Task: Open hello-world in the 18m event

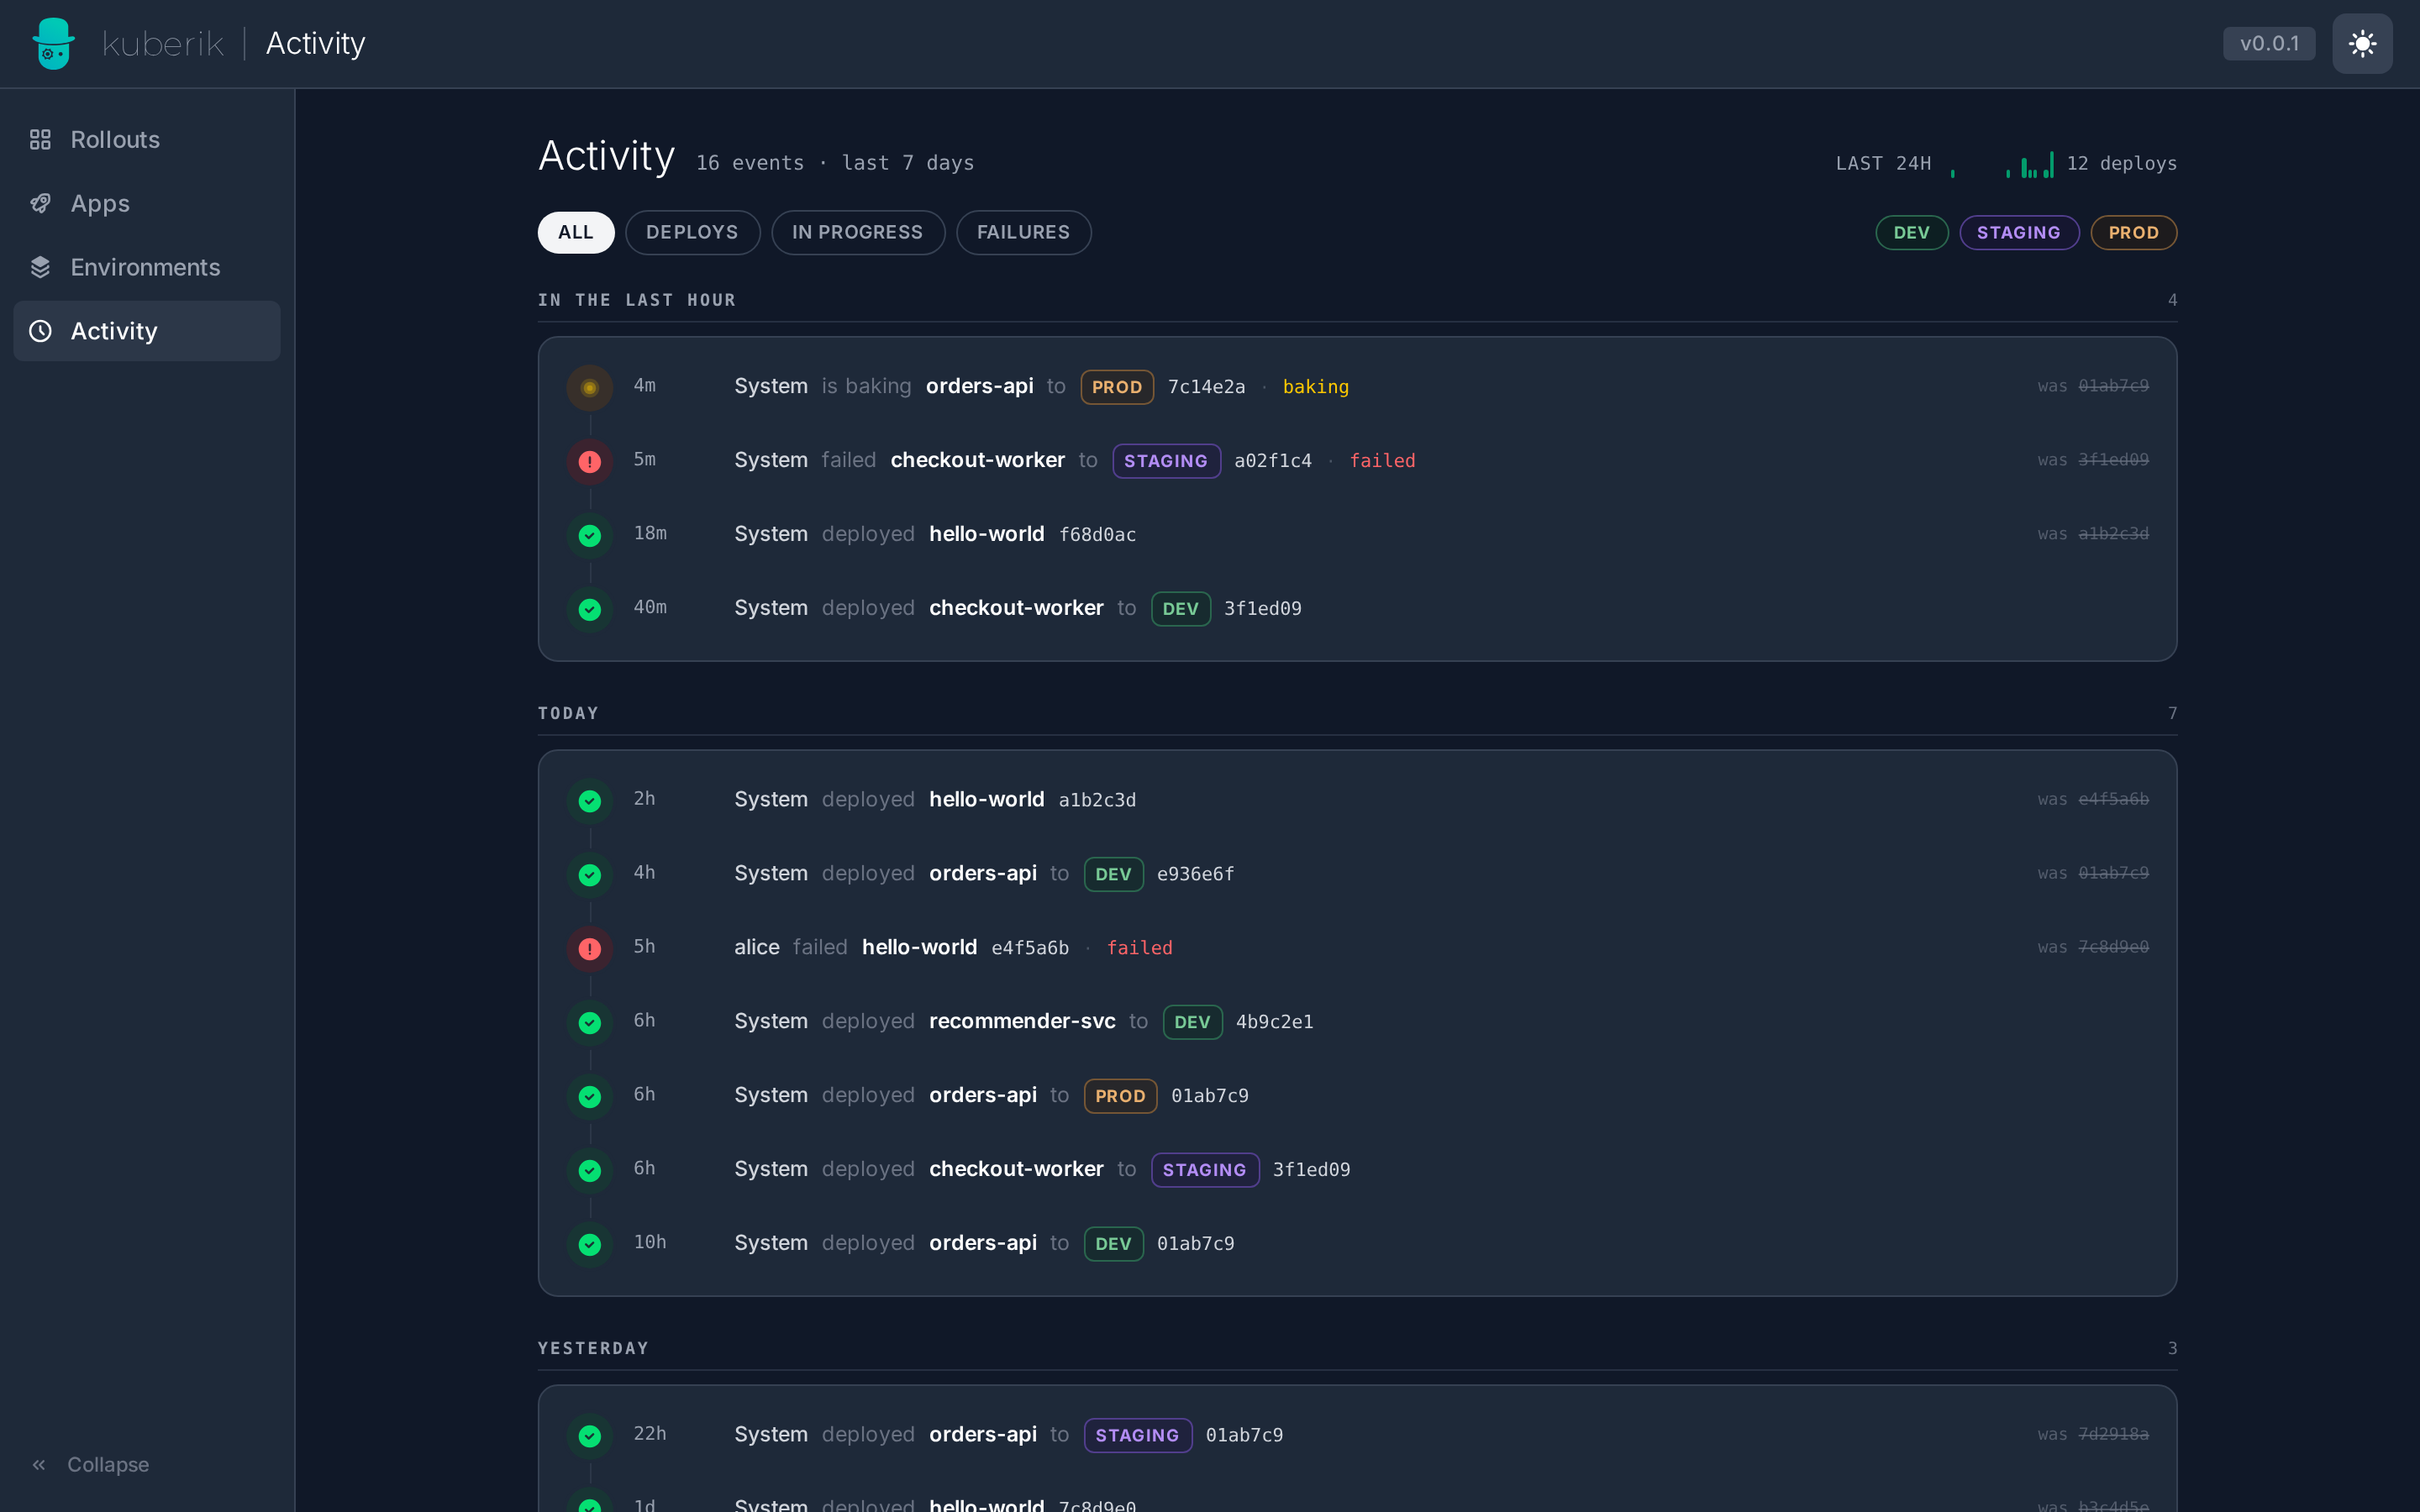Action: (986, 534)
